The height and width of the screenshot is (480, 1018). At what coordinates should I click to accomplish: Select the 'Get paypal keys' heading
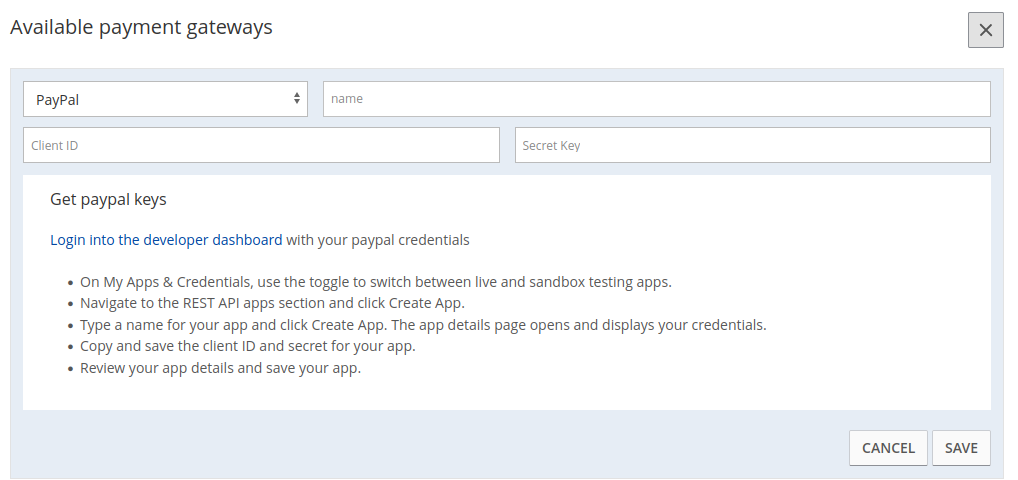108,199
